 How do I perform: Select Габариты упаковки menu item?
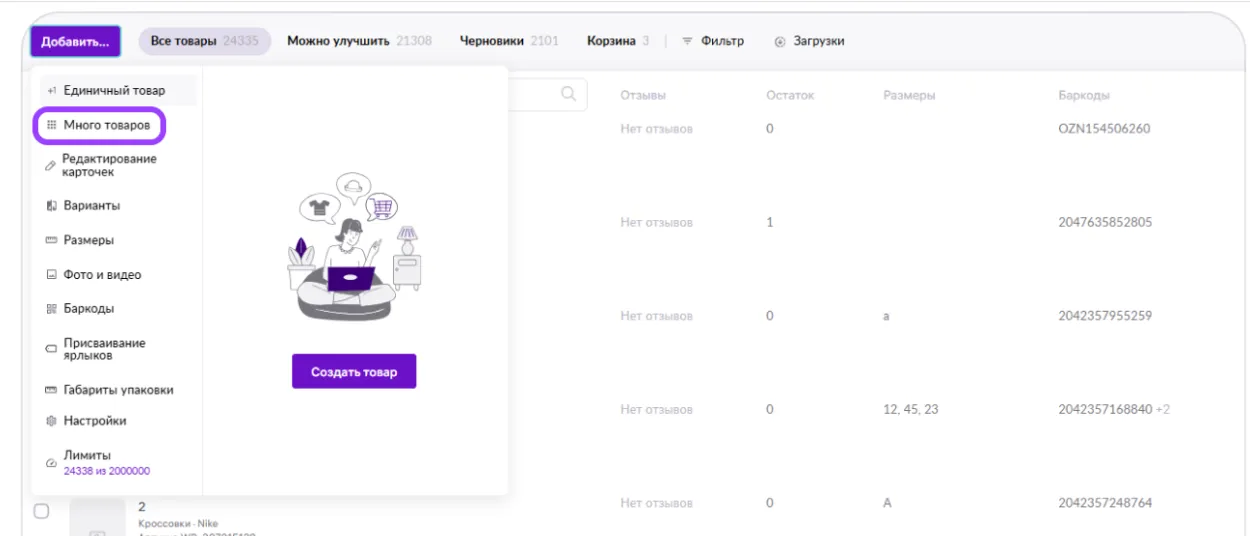click(x=118, y=390)
